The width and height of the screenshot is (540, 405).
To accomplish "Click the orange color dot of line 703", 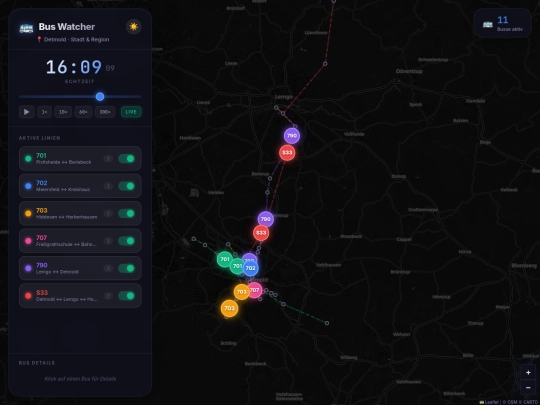I will (28, 214).
